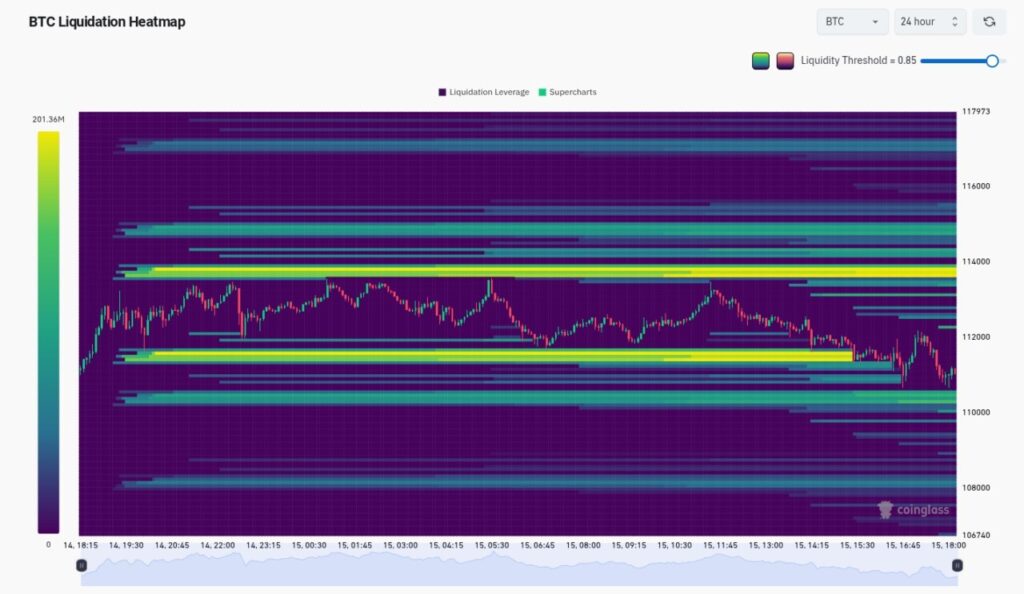The height and width of the screenshot is (594, 1024).
Task: Open the 24 hour timeframe selector
Action: click(925, 21)
